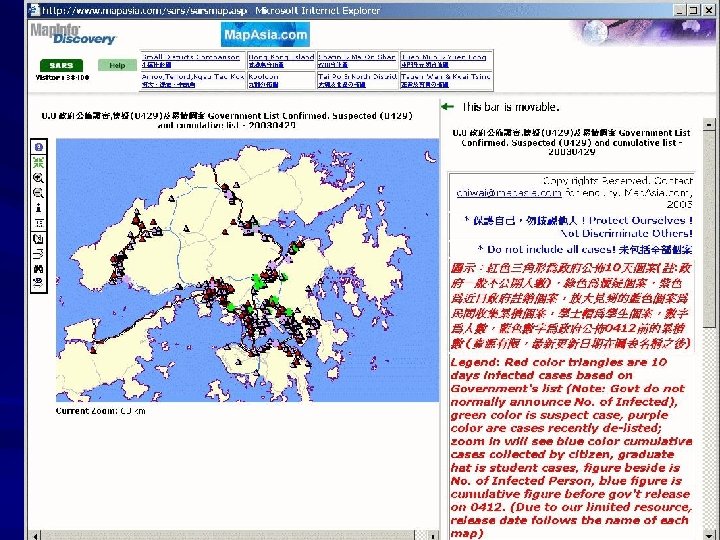Open the legend list icon in map toolbar
The image size is (720, 540).
39,223
